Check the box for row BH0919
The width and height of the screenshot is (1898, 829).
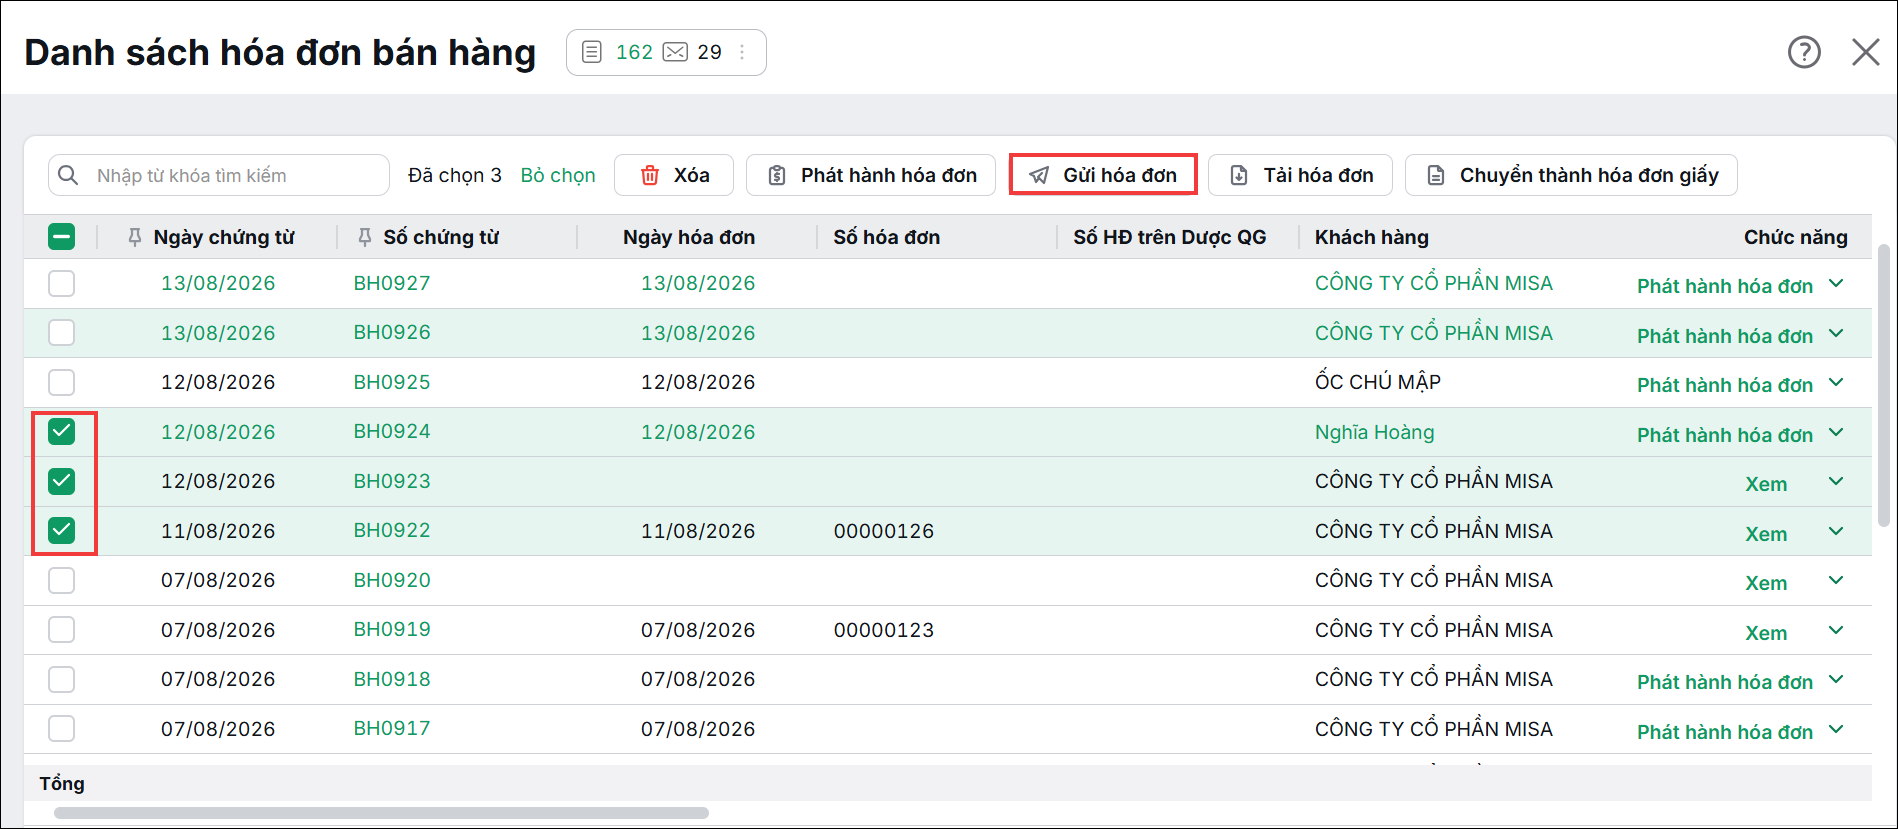62,629
